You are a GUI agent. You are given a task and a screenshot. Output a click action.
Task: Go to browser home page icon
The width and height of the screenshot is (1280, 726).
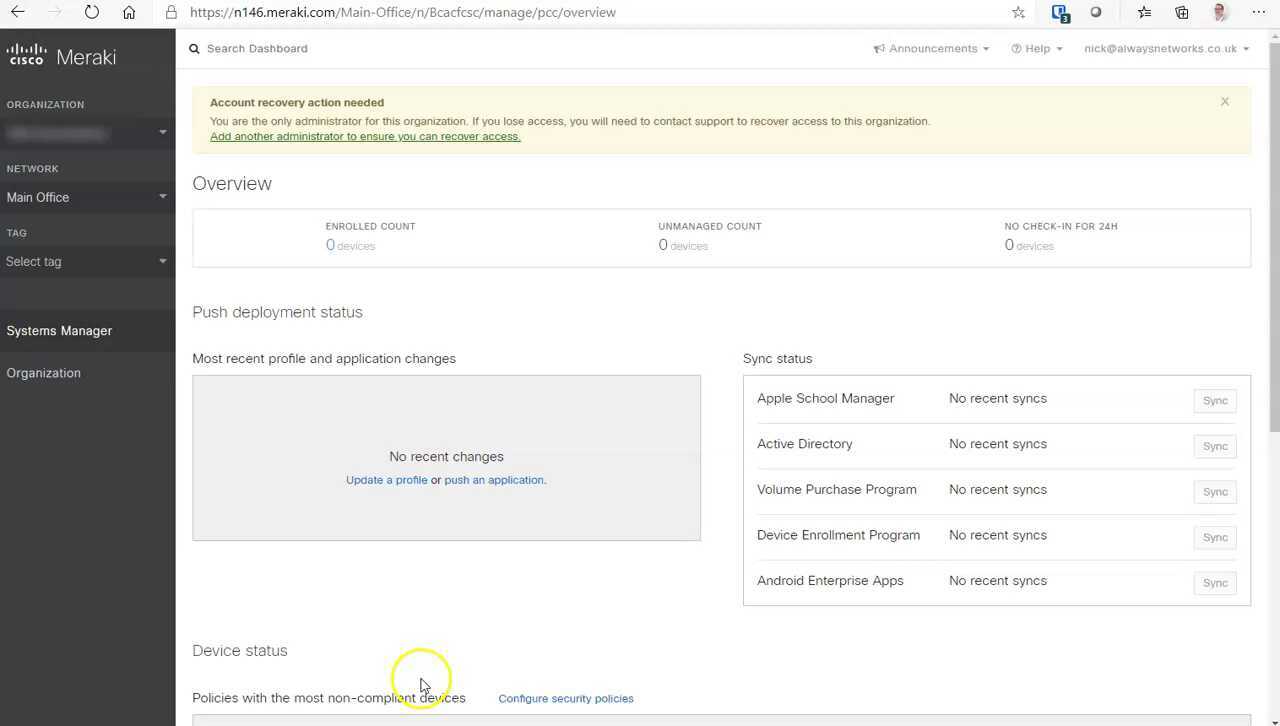(x=129, y=12)
